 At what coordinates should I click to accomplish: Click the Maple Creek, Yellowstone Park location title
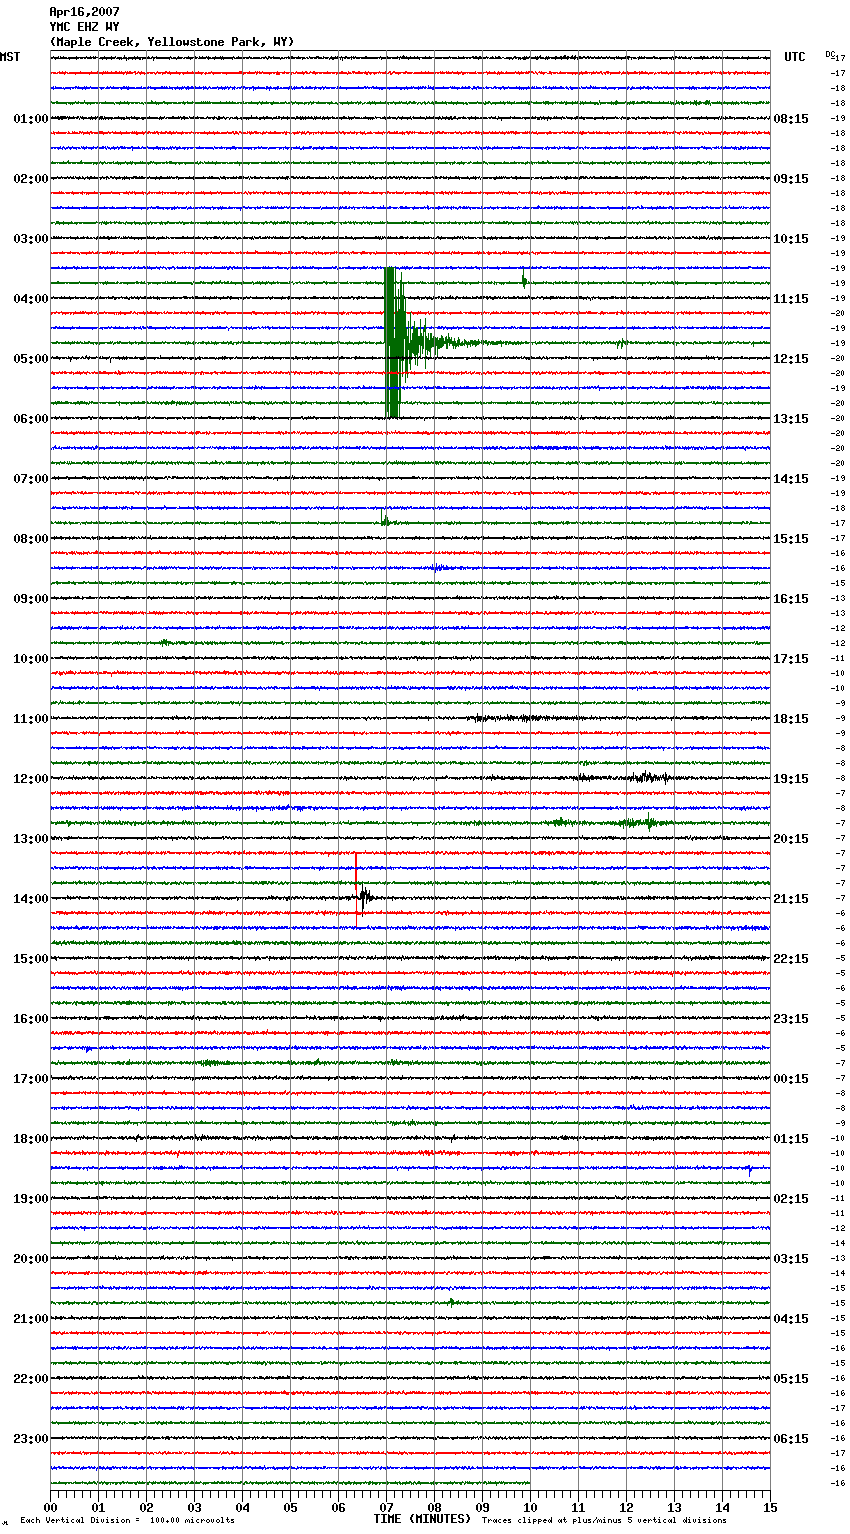click(172, 42)
